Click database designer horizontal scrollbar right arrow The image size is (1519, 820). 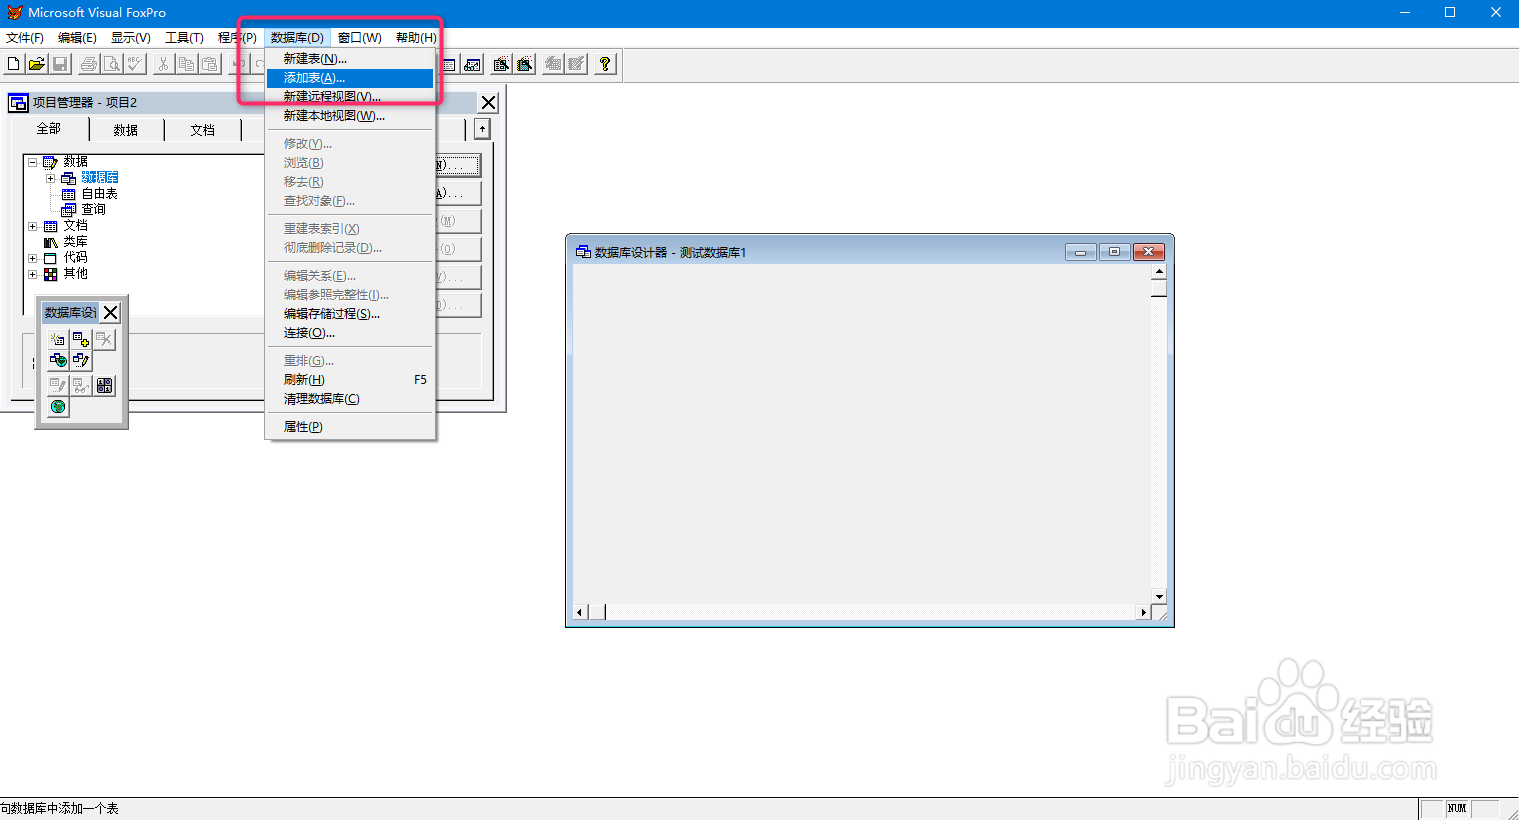point(1144,612)
